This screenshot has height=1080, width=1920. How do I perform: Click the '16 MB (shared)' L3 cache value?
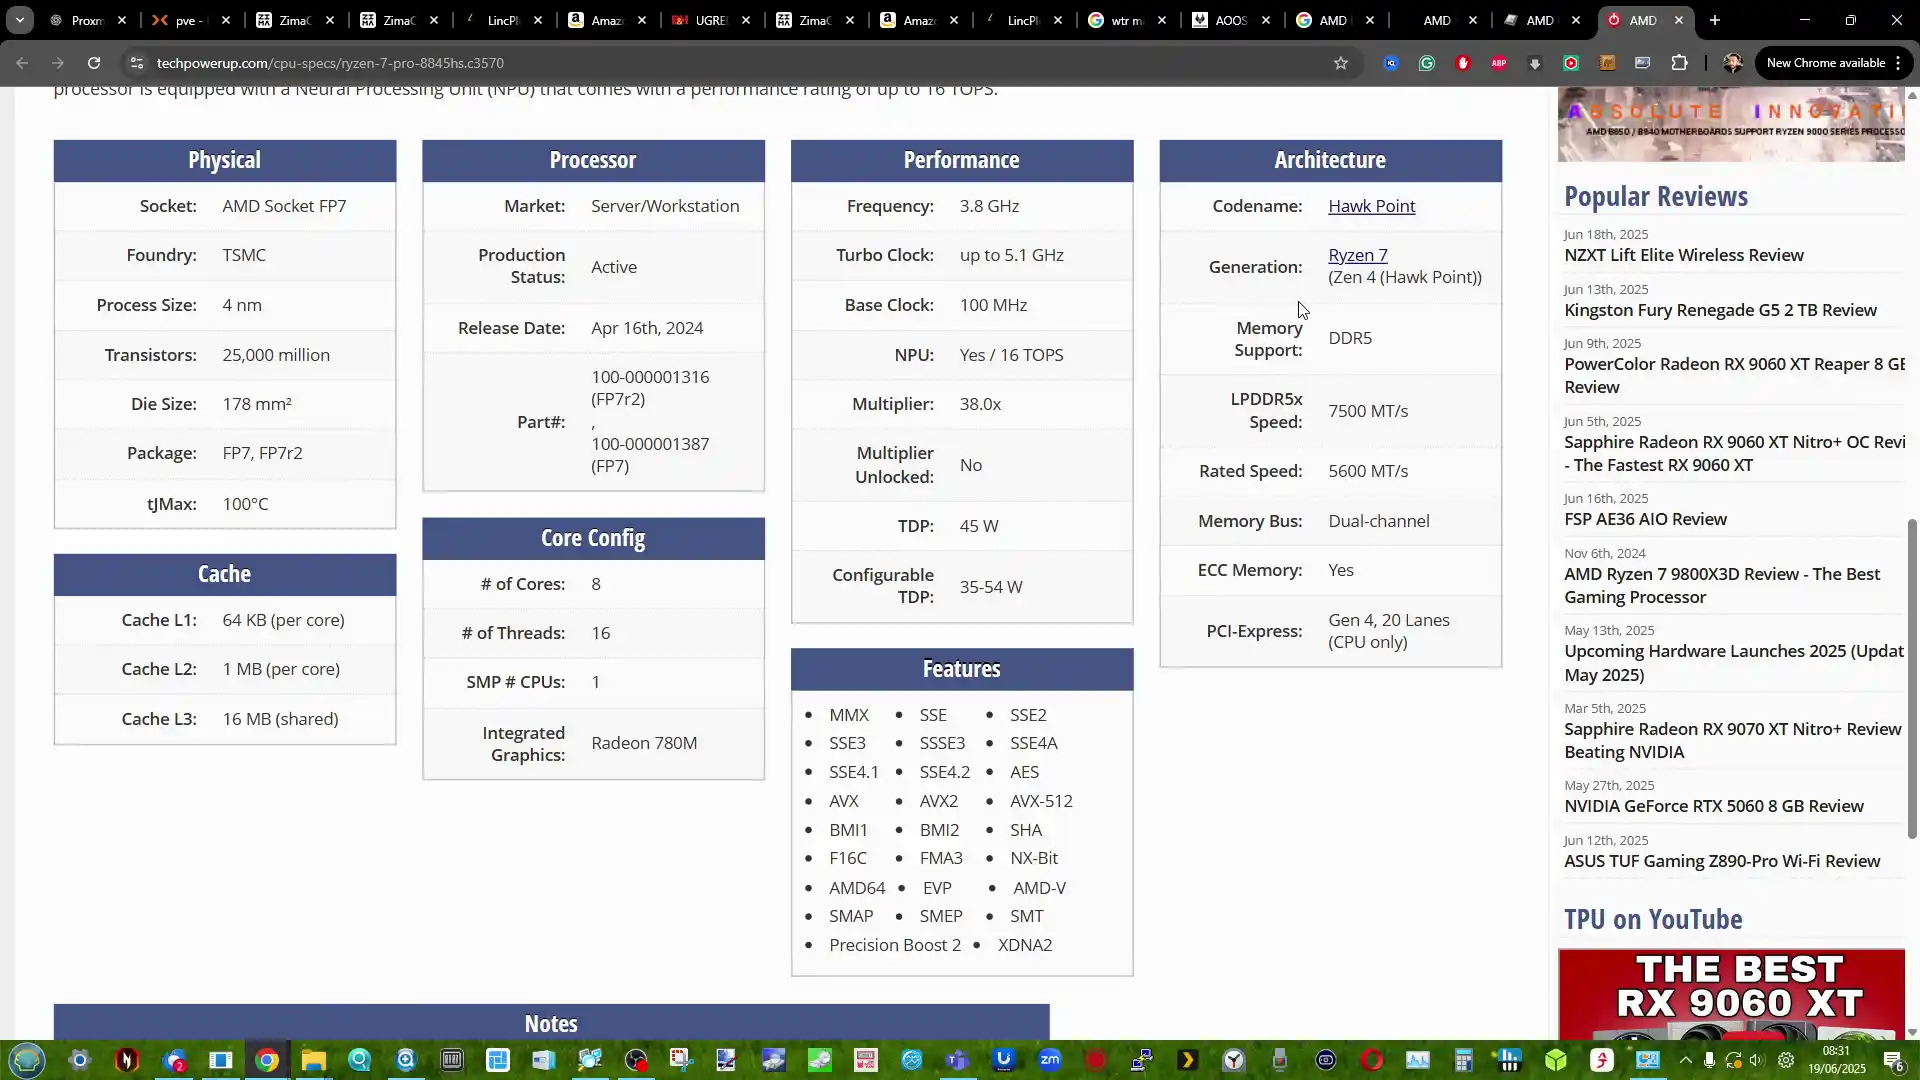point(280,719)
